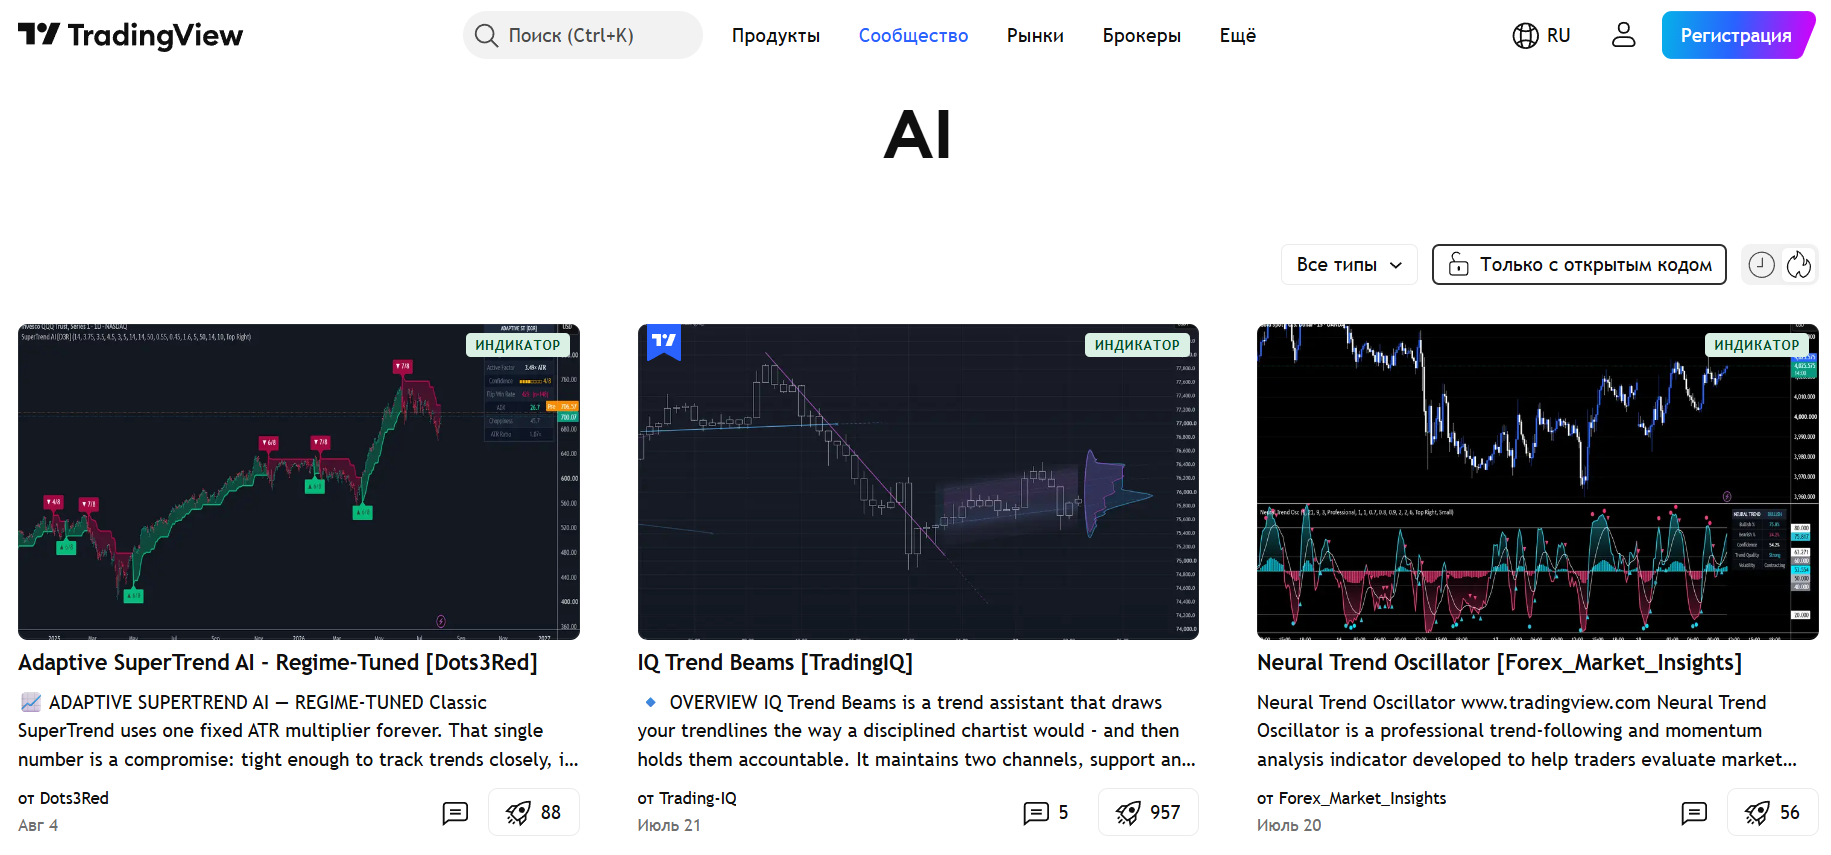The height and width of the screenshot is (855, 1831).
Task: Open the language globe selector
Action: [1541, 36]
